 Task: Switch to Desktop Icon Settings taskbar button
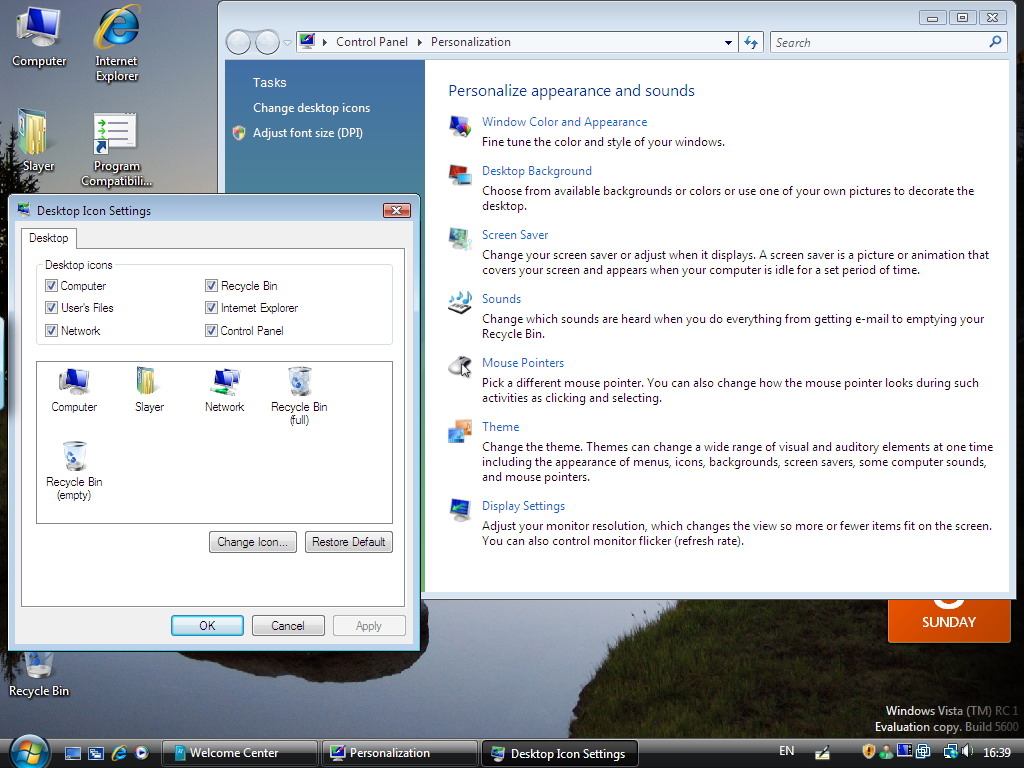tap(559, 754)
